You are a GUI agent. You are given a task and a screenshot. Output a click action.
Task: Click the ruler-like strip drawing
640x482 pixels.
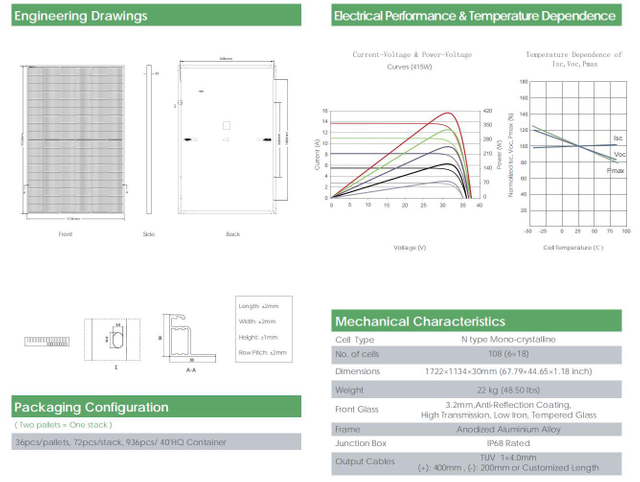pos(47,342)
